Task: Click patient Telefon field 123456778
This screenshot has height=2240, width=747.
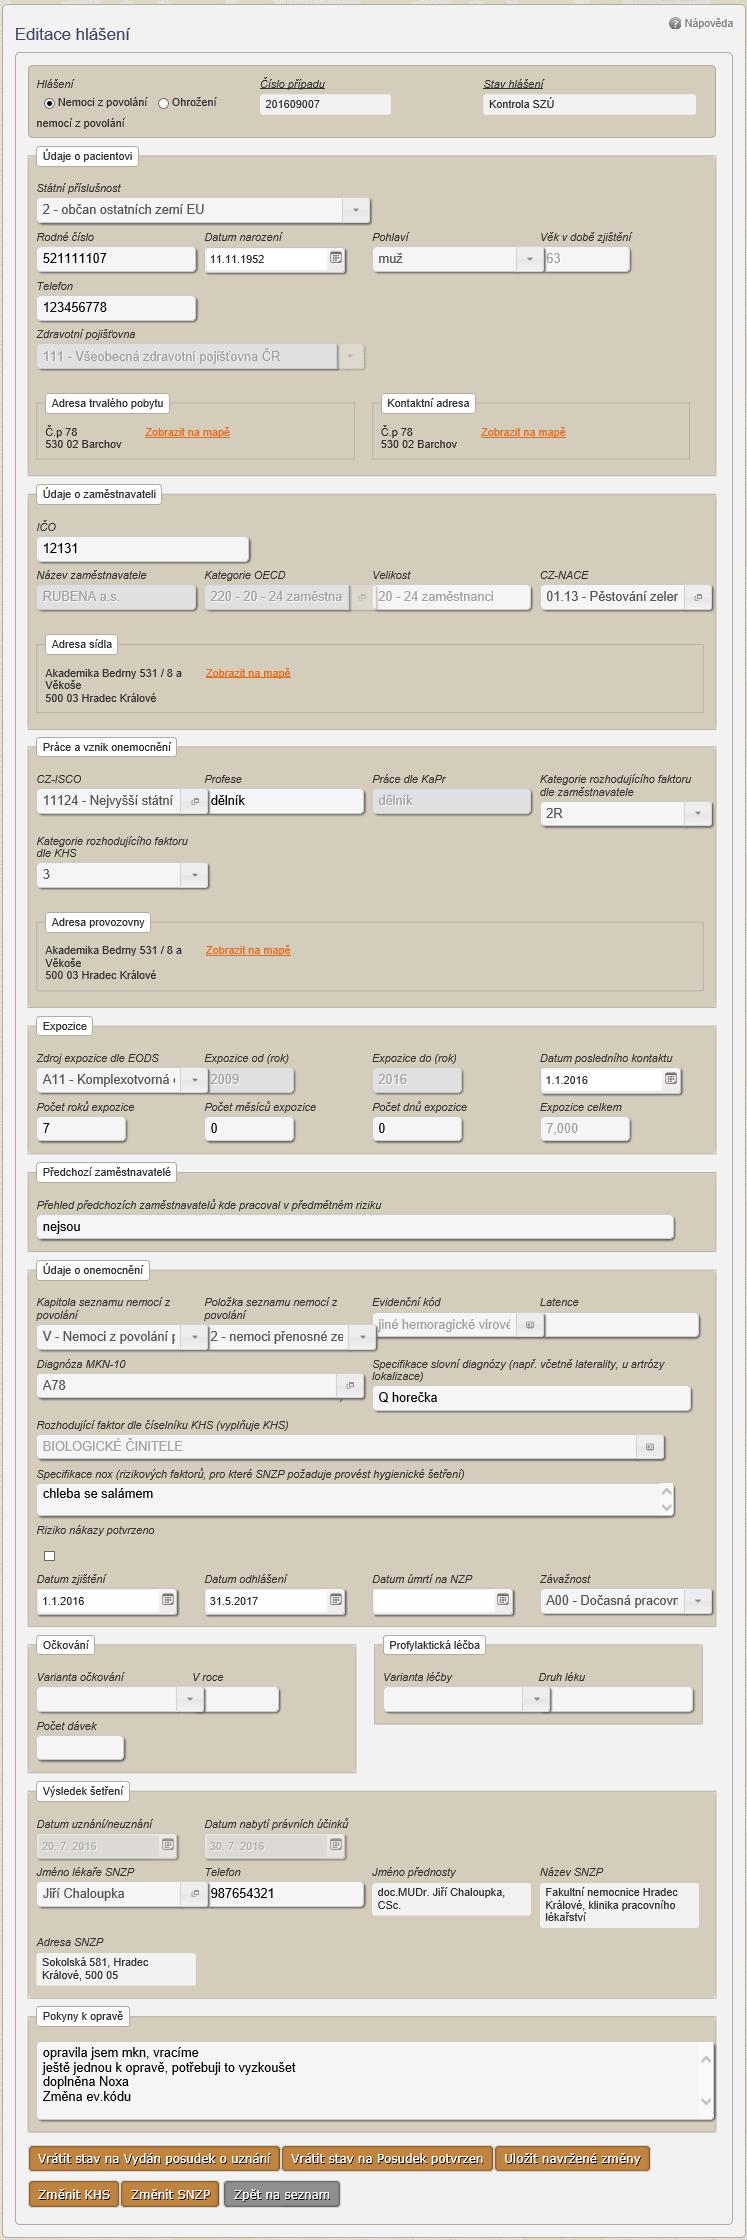Action: pos(116,308)
